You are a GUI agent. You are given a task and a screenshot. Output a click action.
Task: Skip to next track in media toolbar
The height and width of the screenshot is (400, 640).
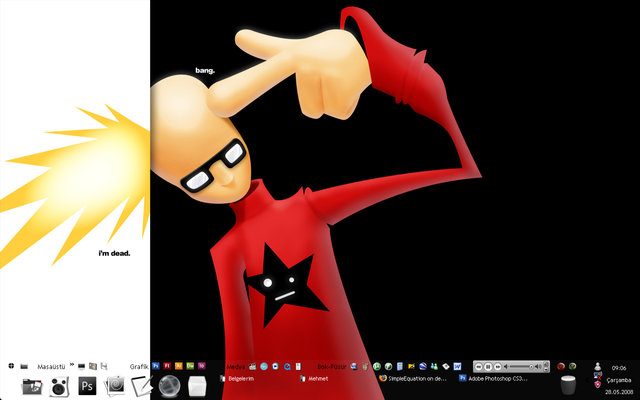point(498,367)
